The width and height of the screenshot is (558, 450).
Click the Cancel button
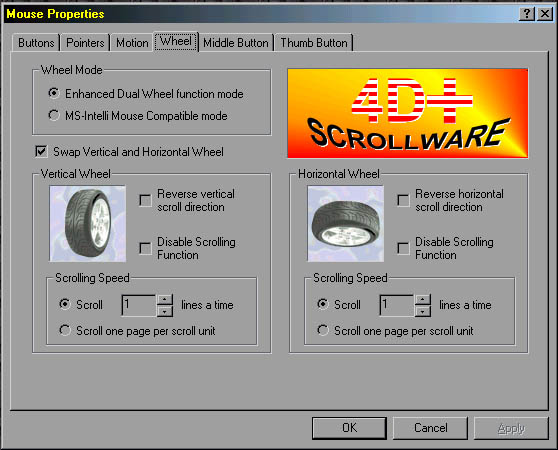pos(430,428)
